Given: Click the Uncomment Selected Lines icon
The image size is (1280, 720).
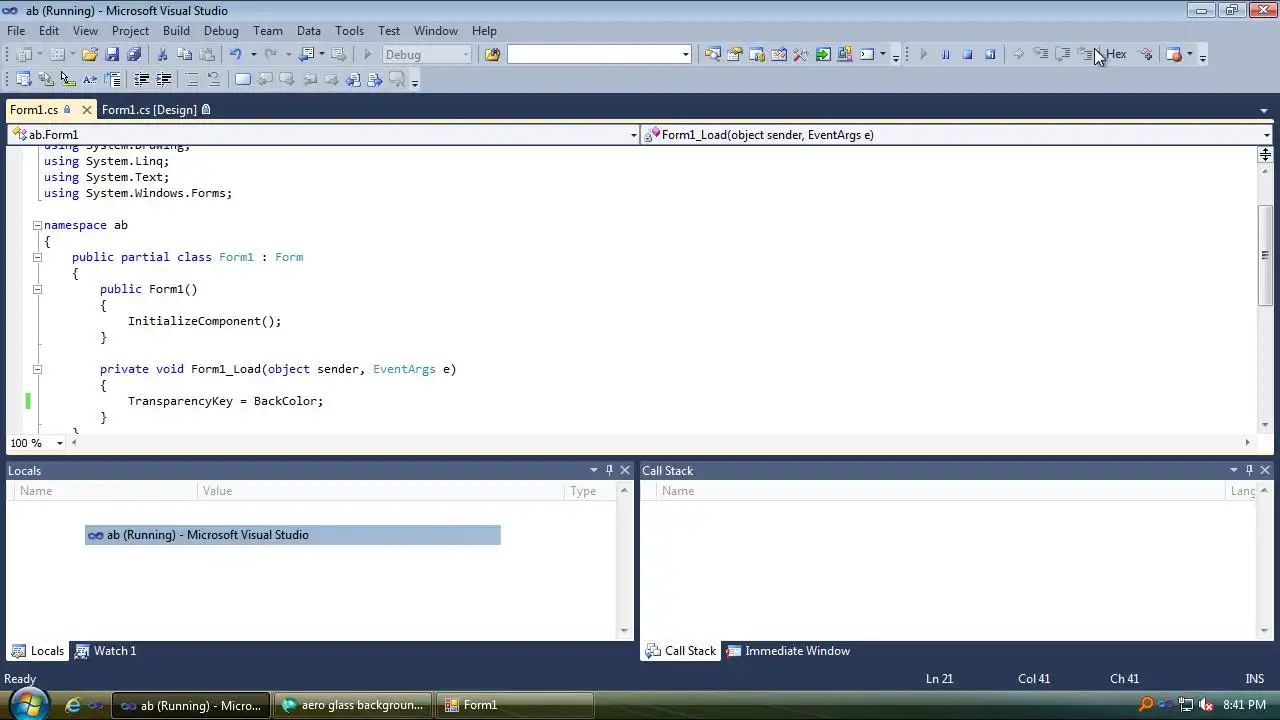Looking at the screenshot, I should (213, 79).
